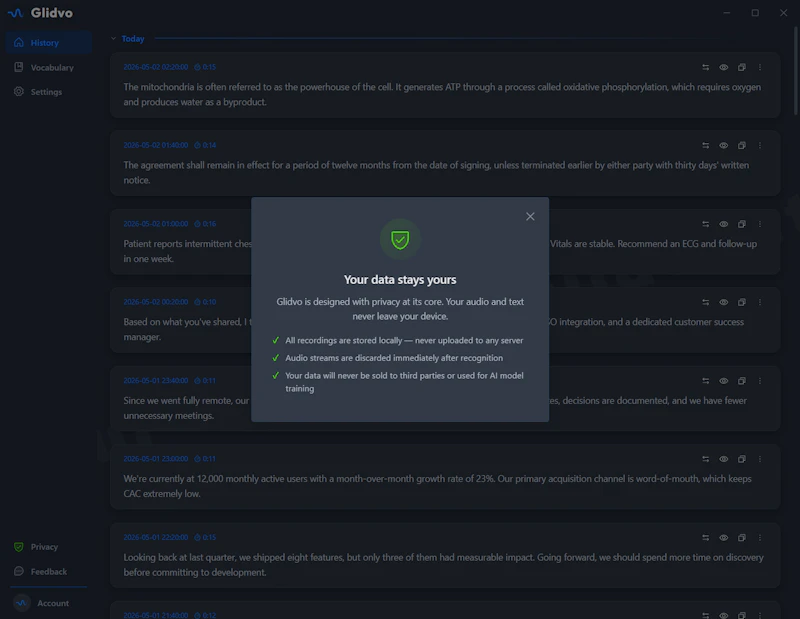Close the privacy dialog

pyautogui.click(x=530, y=216)
